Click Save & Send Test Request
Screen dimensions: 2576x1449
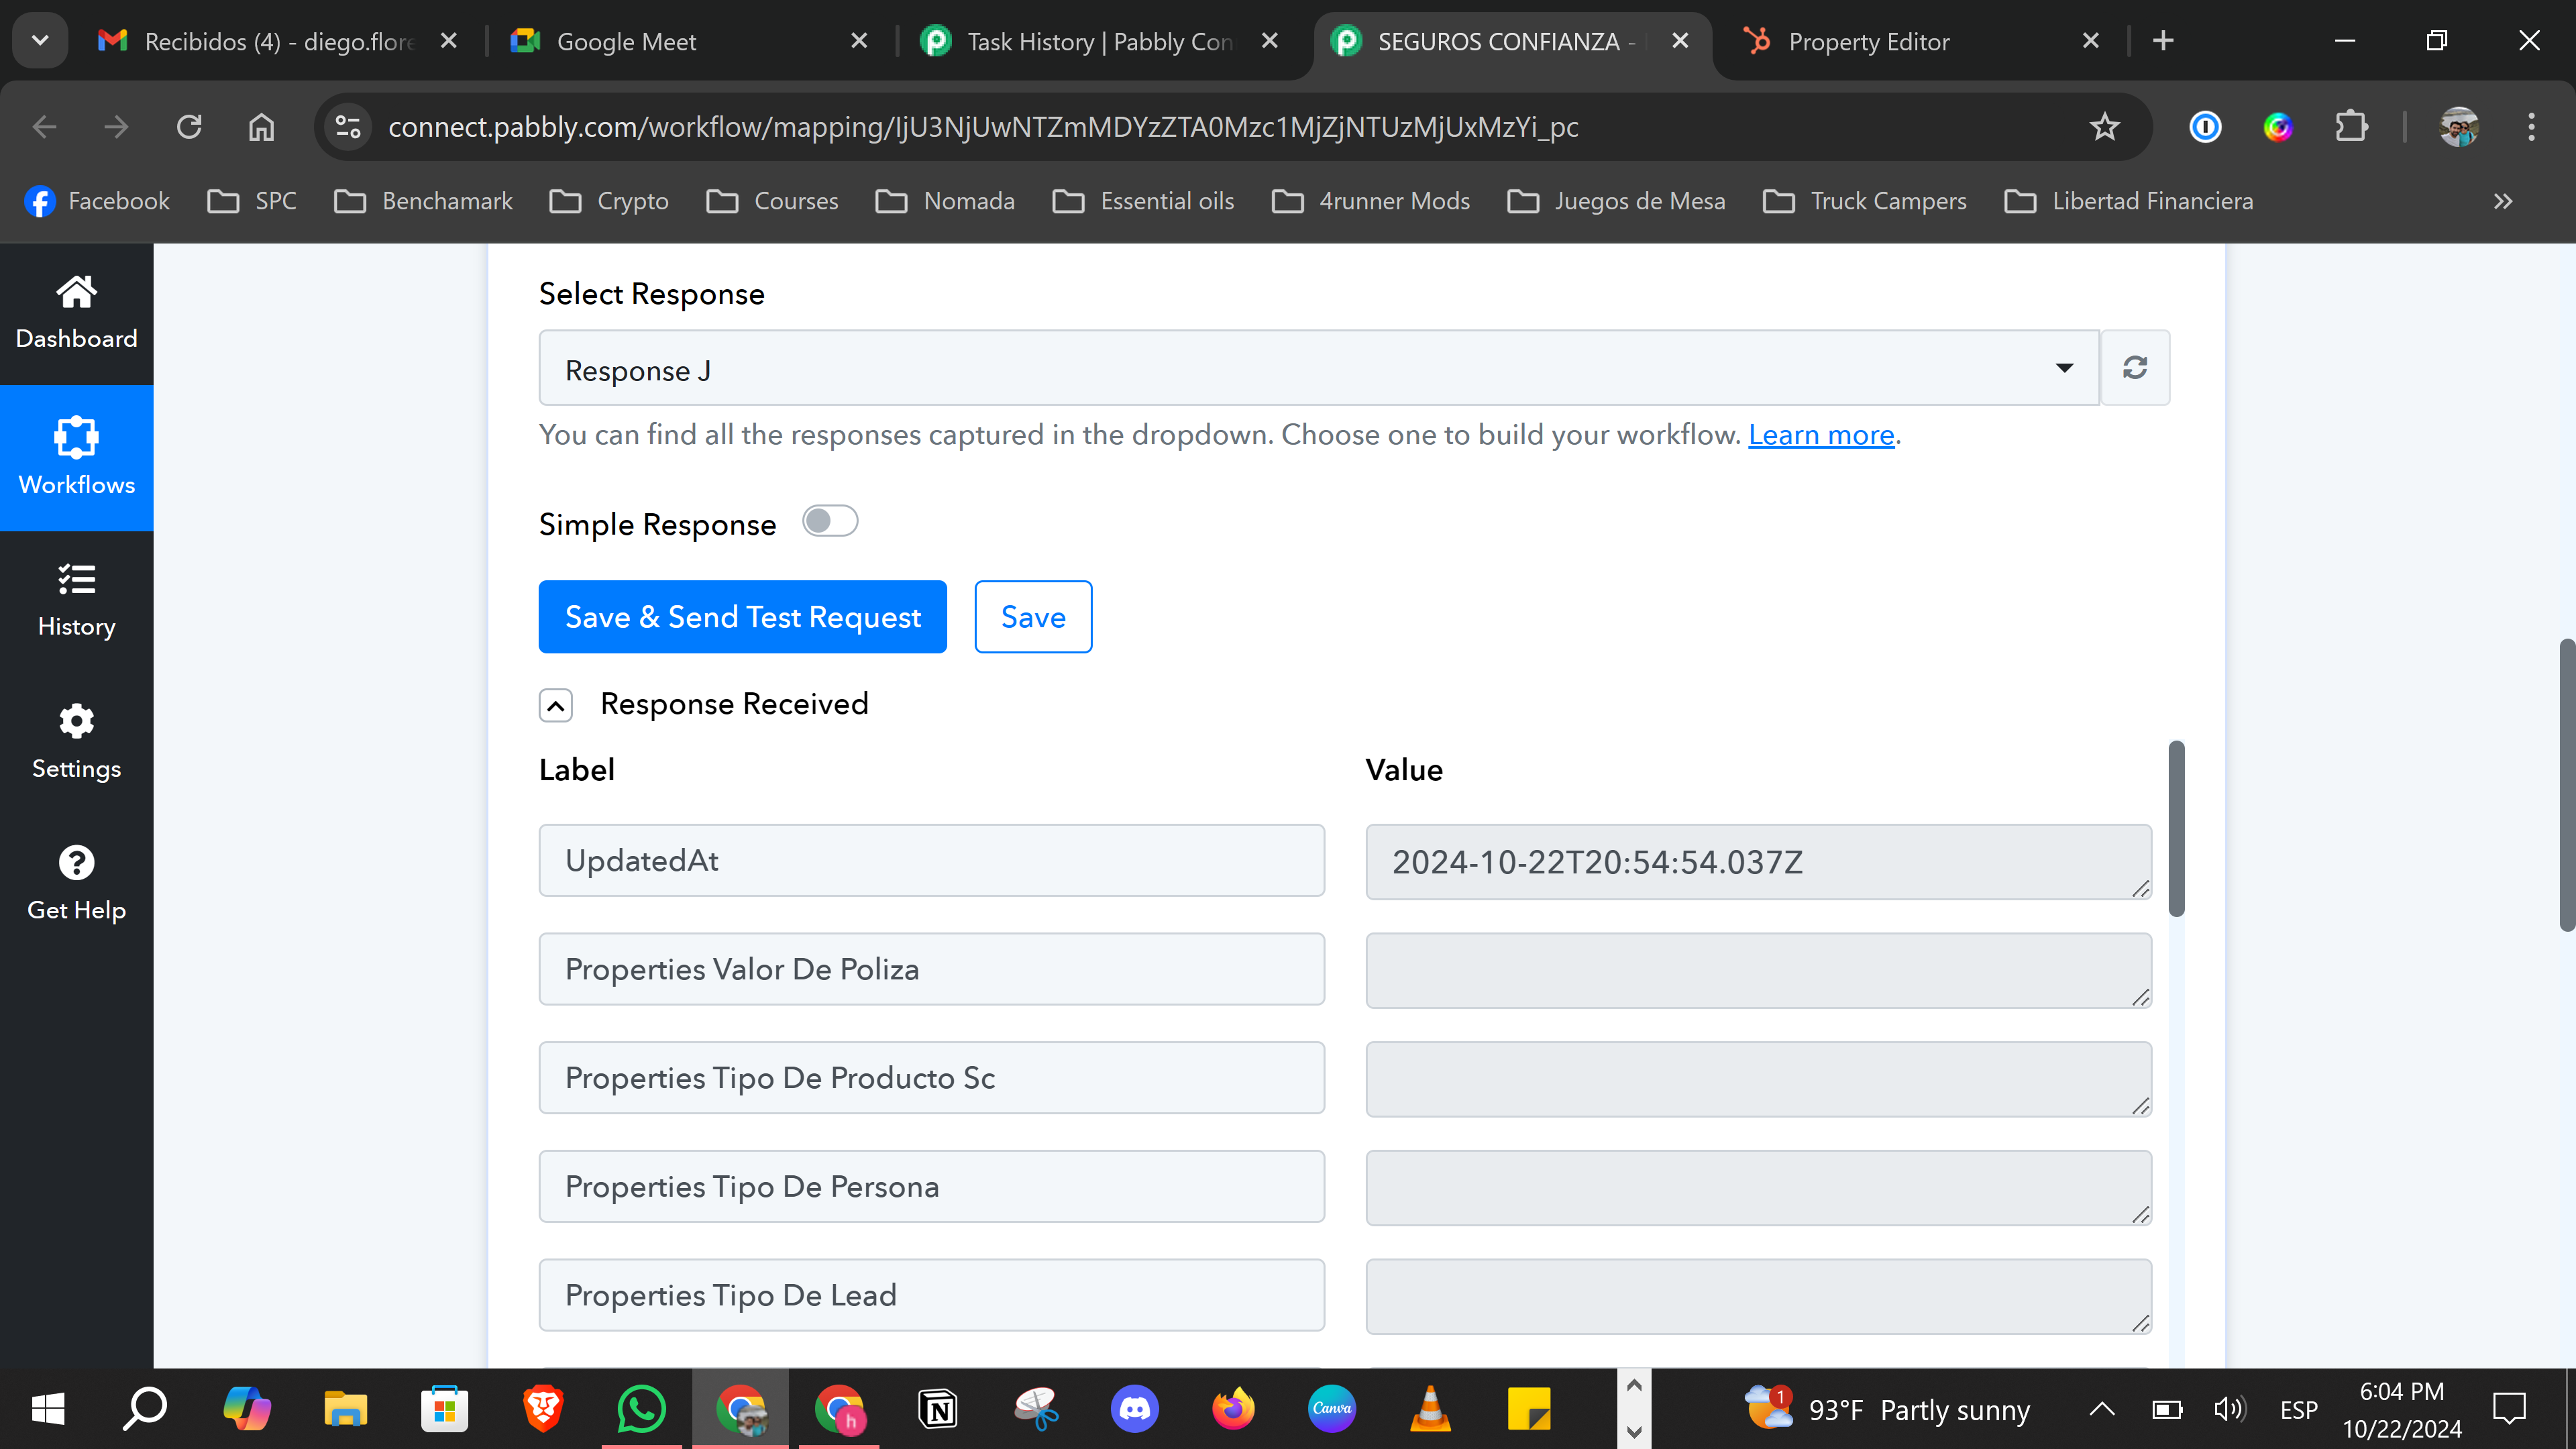pyautogui.click(x=742, y=617)
